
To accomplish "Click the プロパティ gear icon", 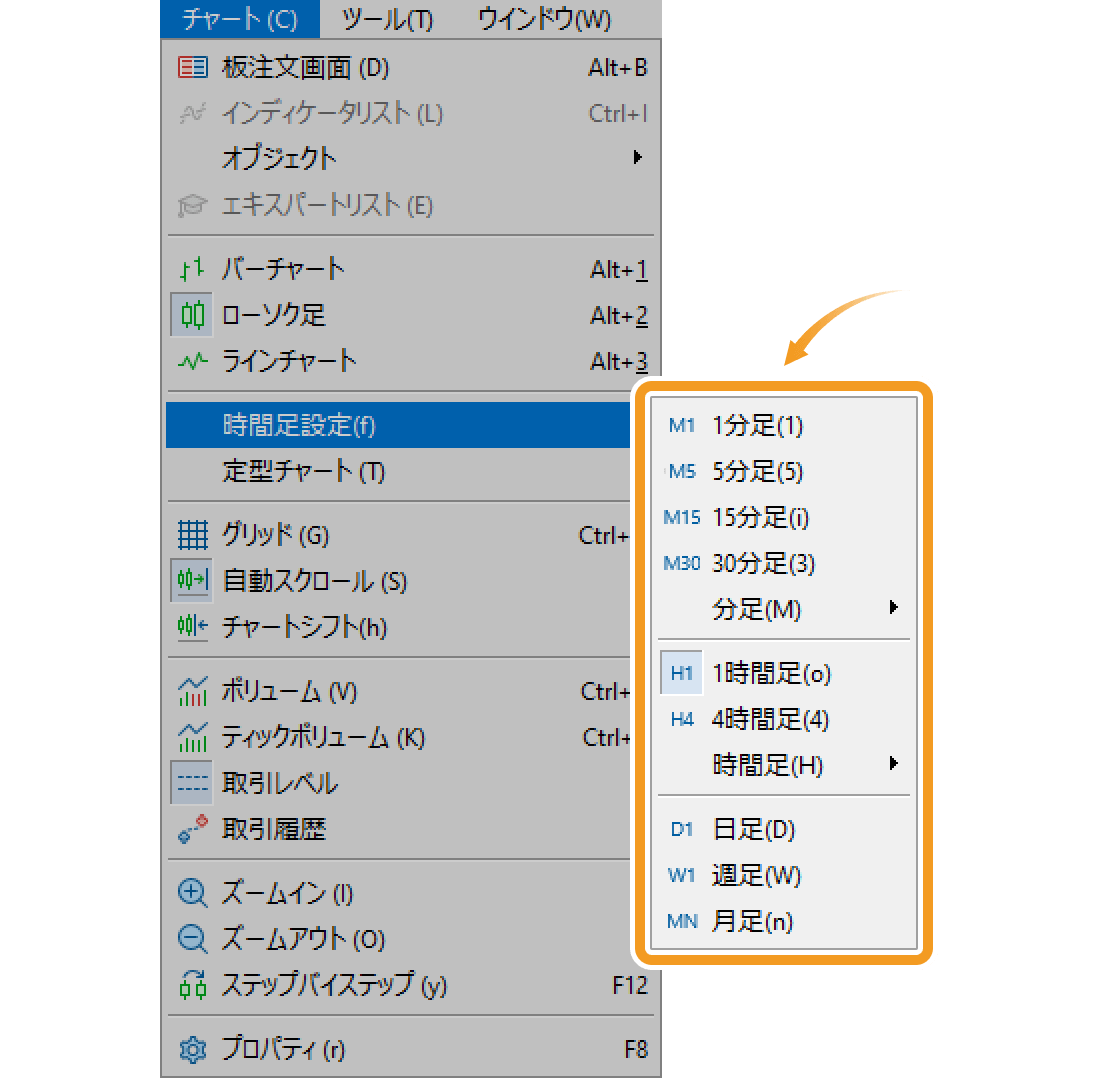I will point(192,1049).
